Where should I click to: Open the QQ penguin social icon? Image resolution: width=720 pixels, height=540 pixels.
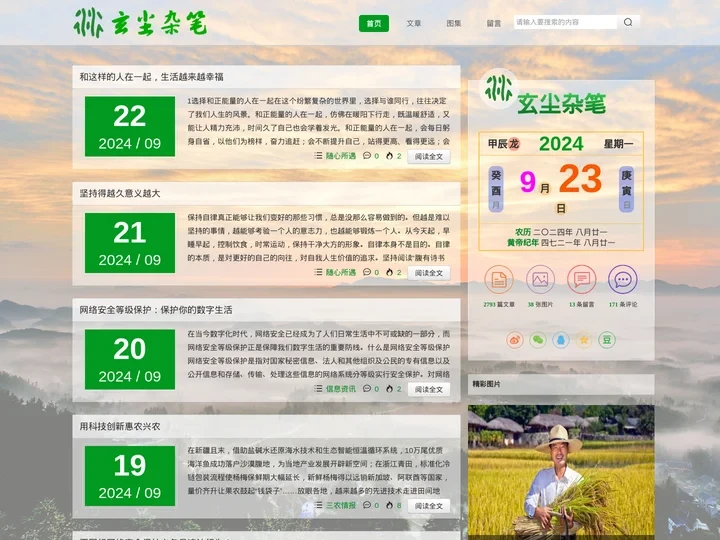tap(561, 340)
